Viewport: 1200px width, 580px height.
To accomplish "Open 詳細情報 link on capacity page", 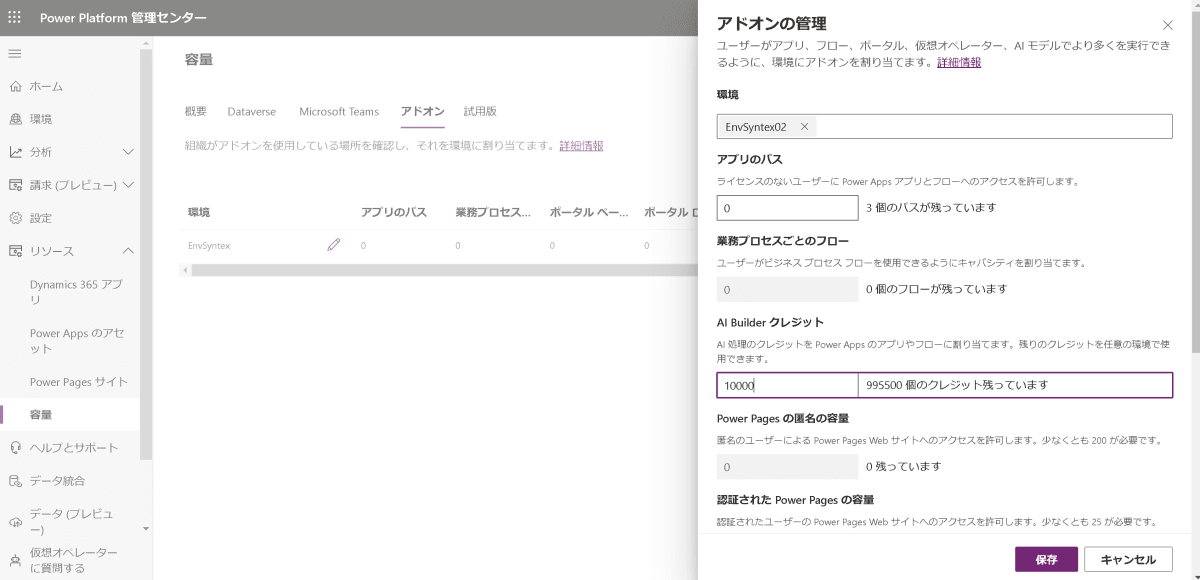I will pos(581,146).
